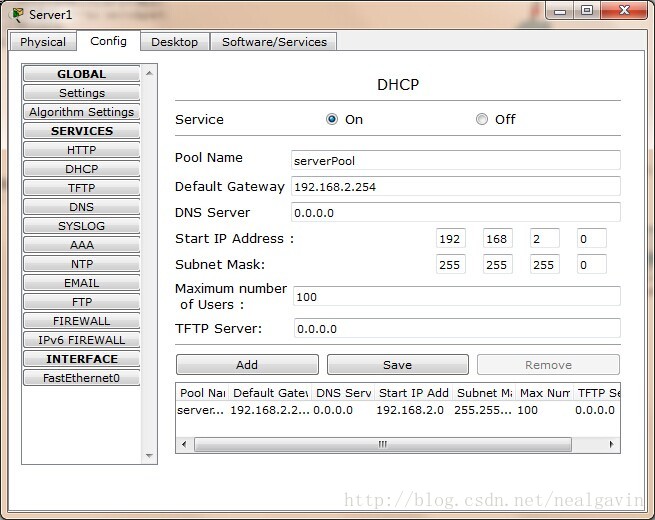This screenshot has width=655, height=520.
Task: Click Start IP third octet 2
Action: pos(545,238)
